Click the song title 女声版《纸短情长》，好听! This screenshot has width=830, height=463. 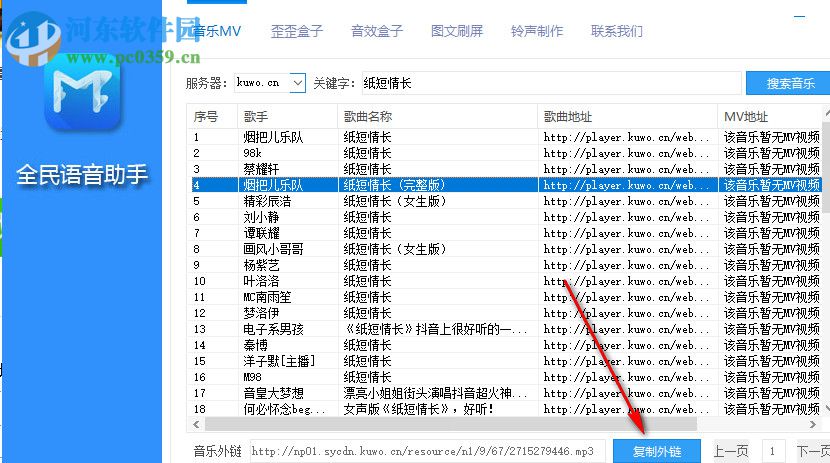coord(418,408)
